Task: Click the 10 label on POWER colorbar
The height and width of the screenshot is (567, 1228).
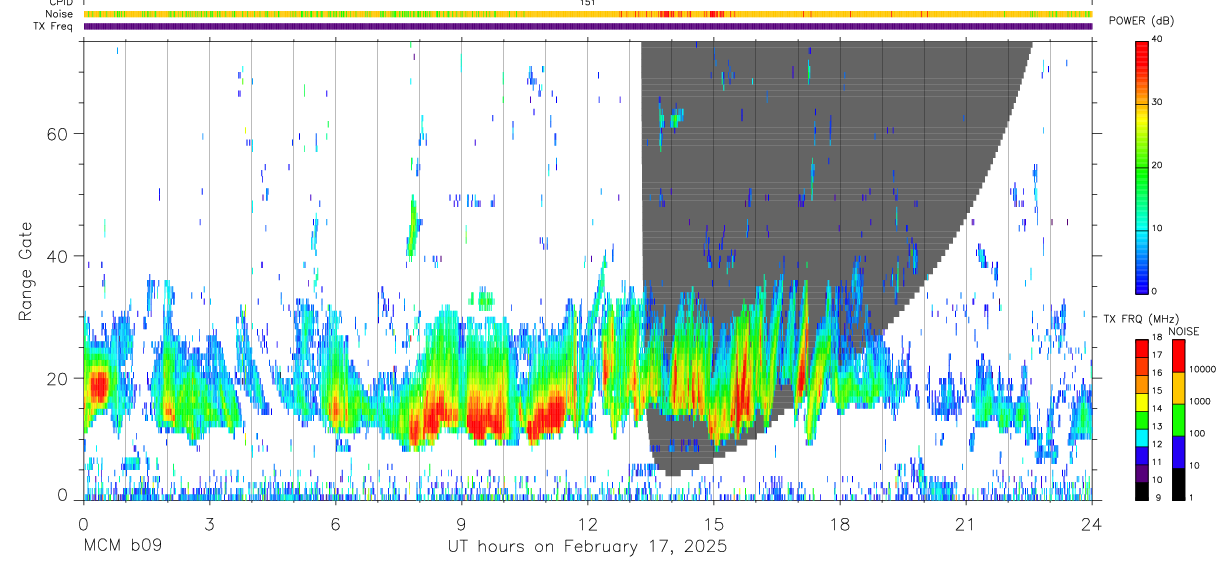Action: point(1158,228)
